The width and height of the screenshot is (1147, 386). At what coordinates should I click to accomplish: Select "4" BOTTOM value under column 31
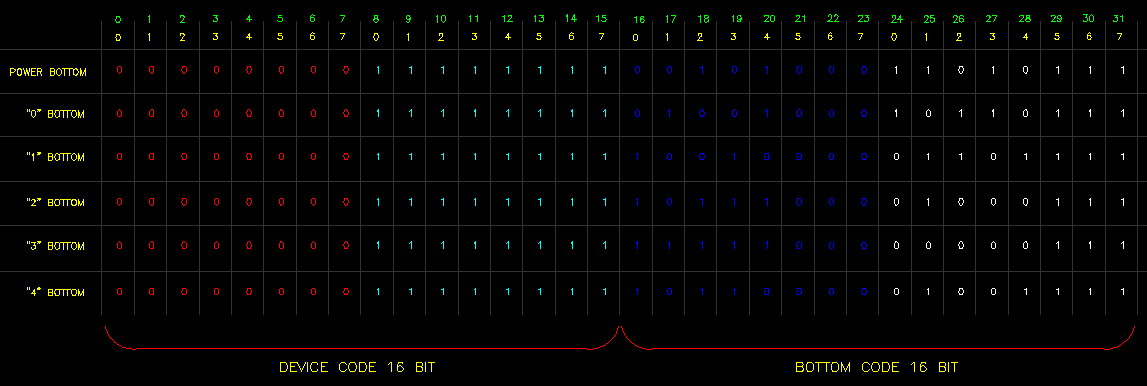[x=1122, y=292]
